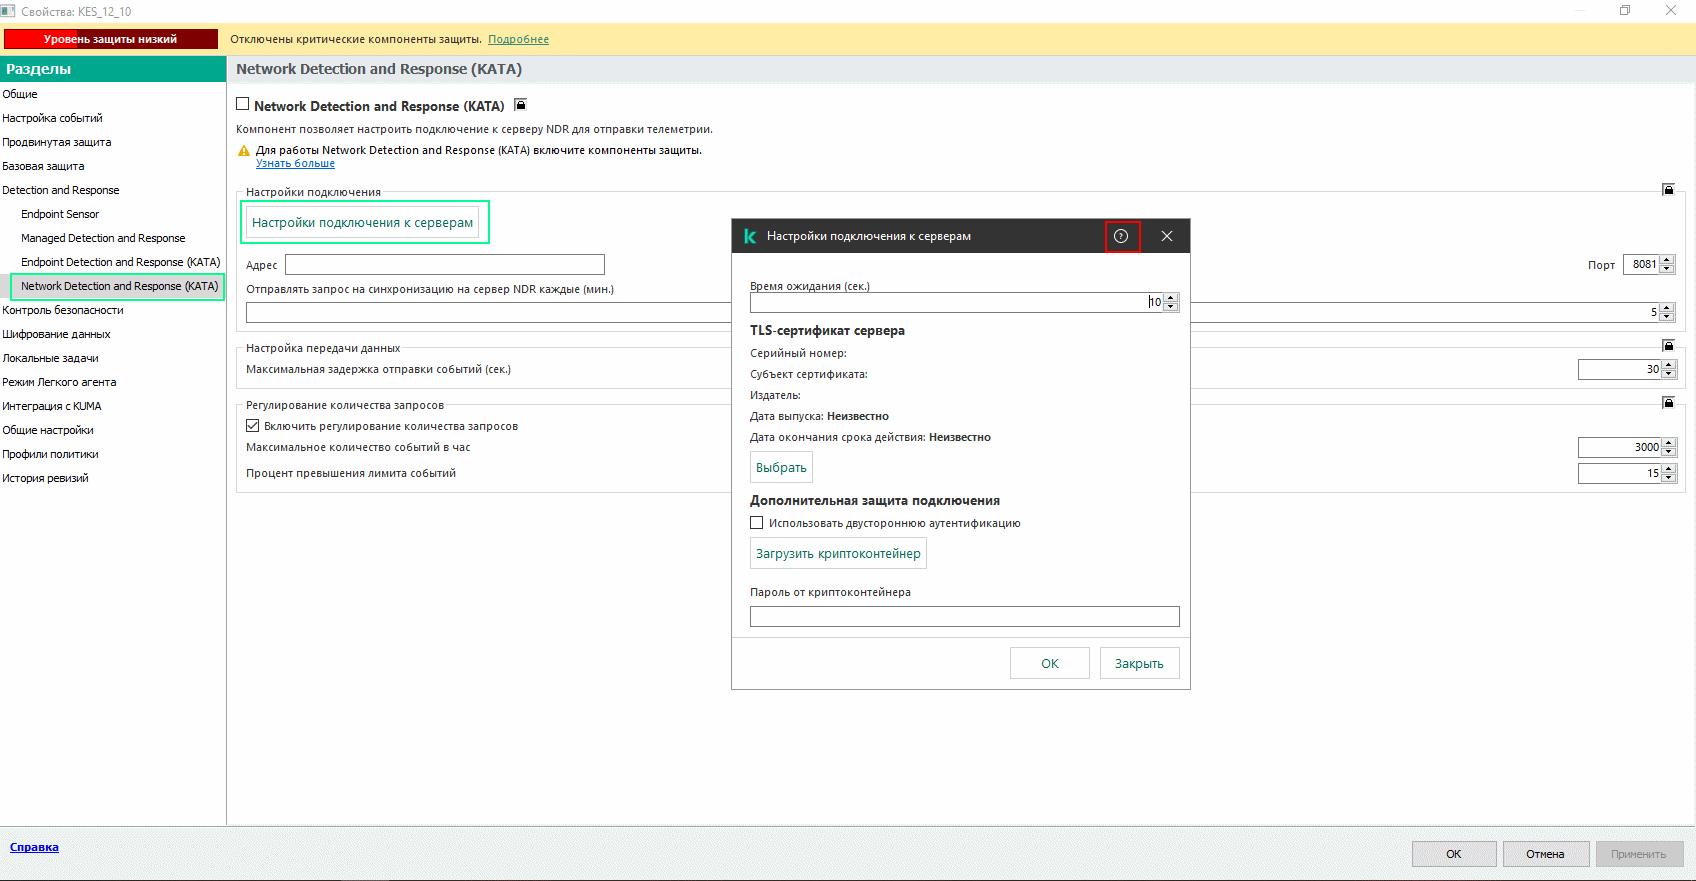Open the Локальные задачи section

coord(50,358)
